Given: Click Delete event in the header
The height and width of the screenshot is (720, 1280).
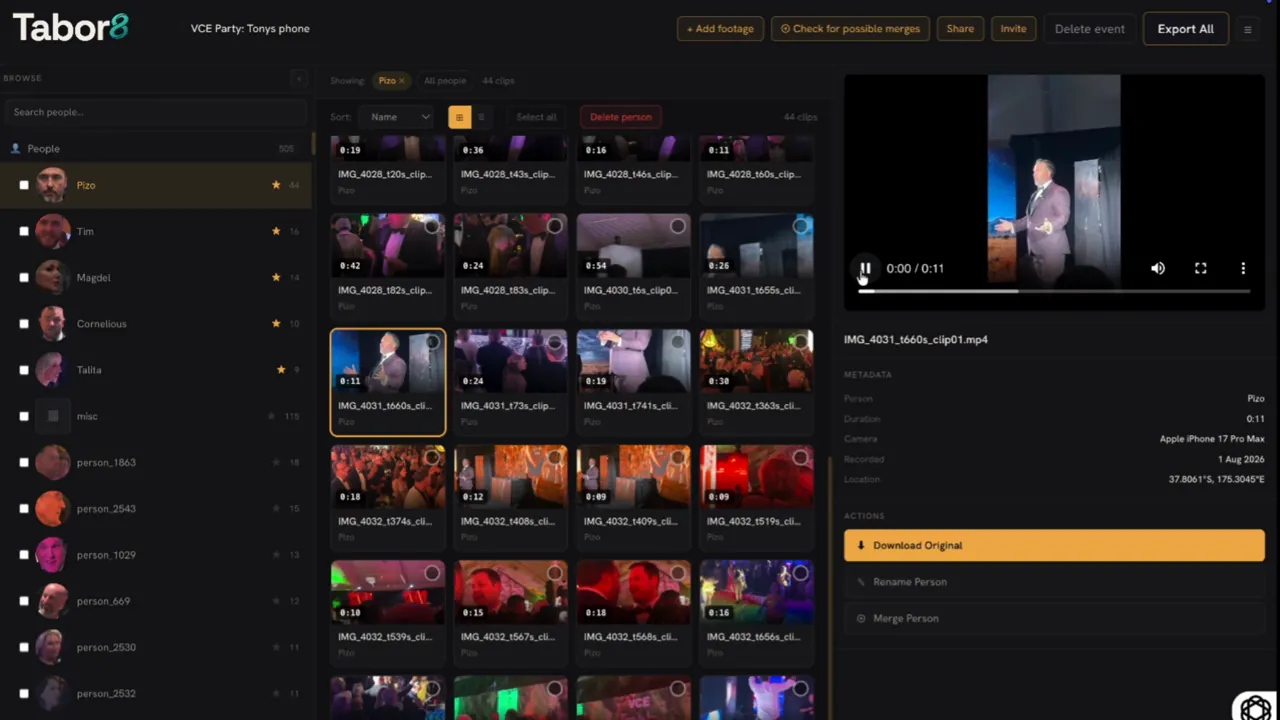Looking at the screenshot, I should (x=1089, y=29).
